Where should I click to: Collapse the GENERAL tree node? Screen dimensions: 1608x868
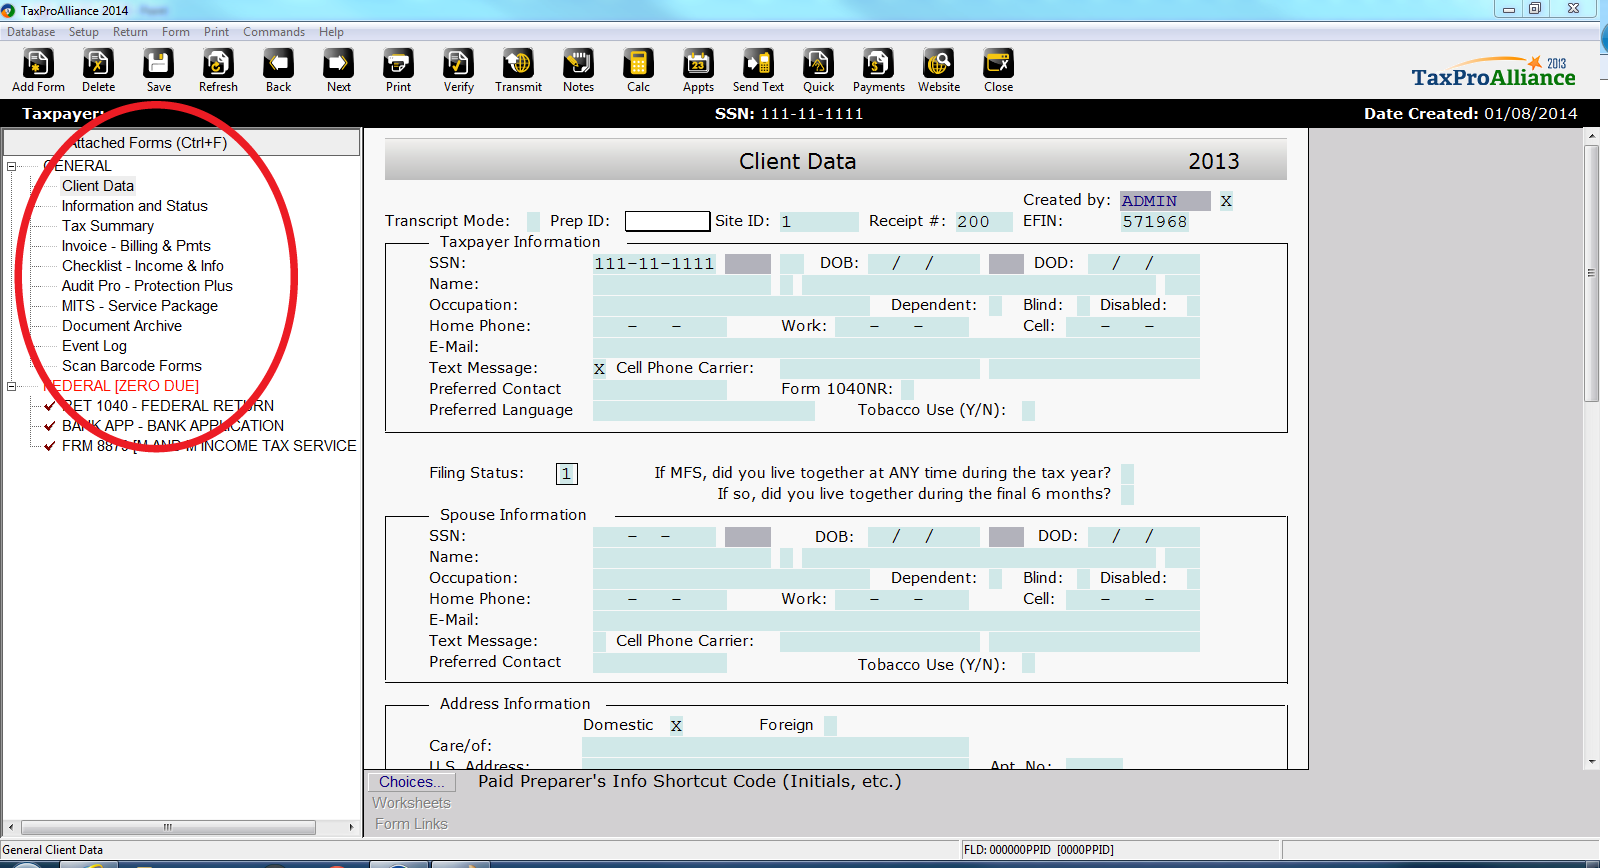pyautogui.click(x=12, y=166)
